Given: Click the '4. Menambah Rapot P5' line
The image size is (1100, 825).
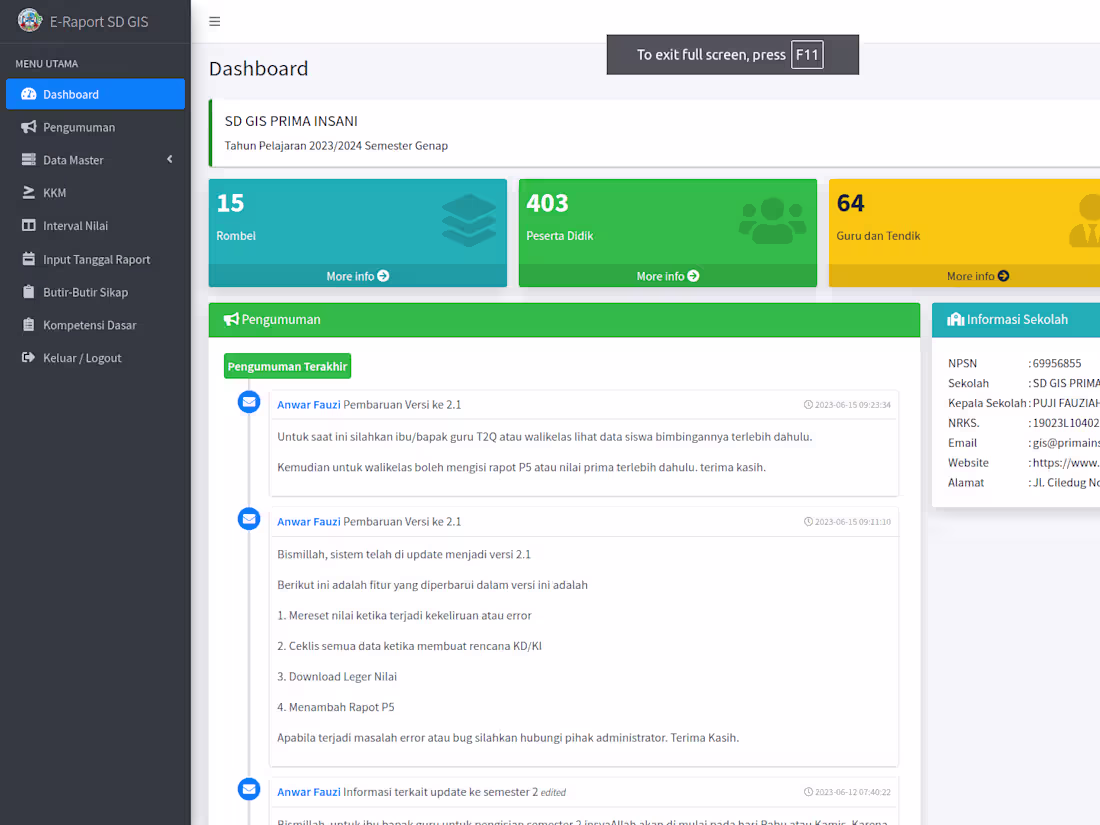Looking at the screenshot, I should [336, 707].
